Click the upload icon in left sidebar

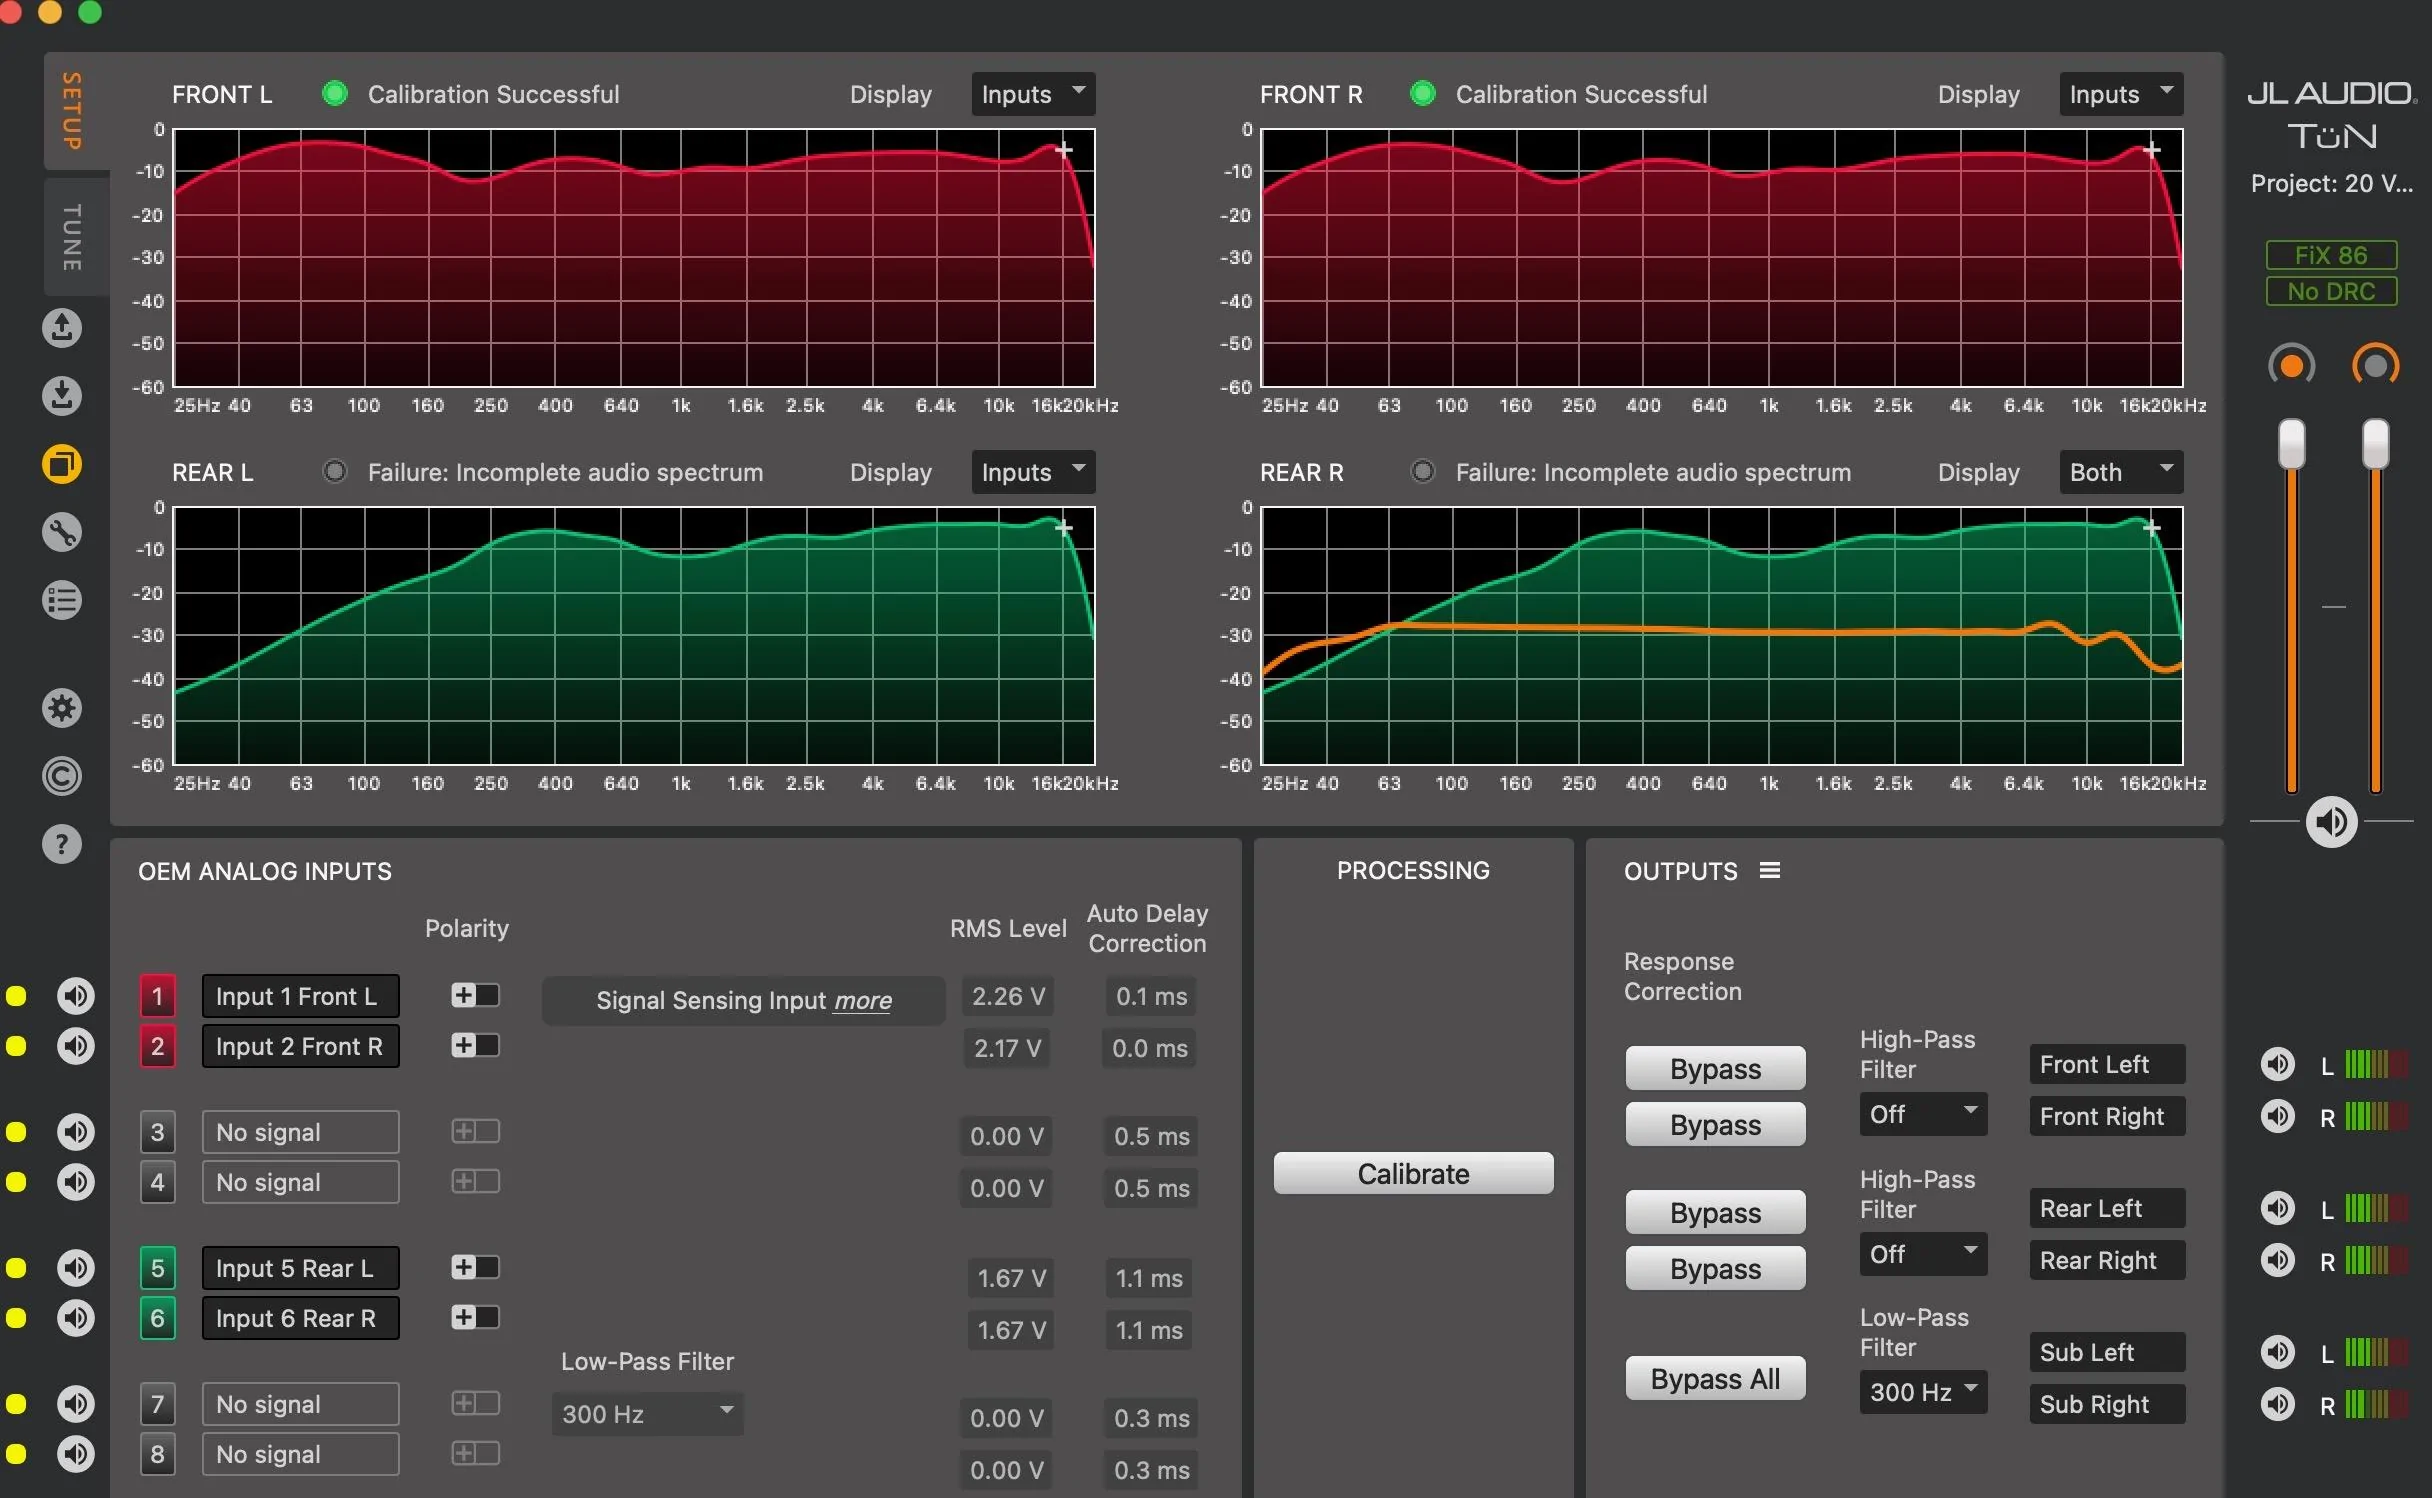62,328
